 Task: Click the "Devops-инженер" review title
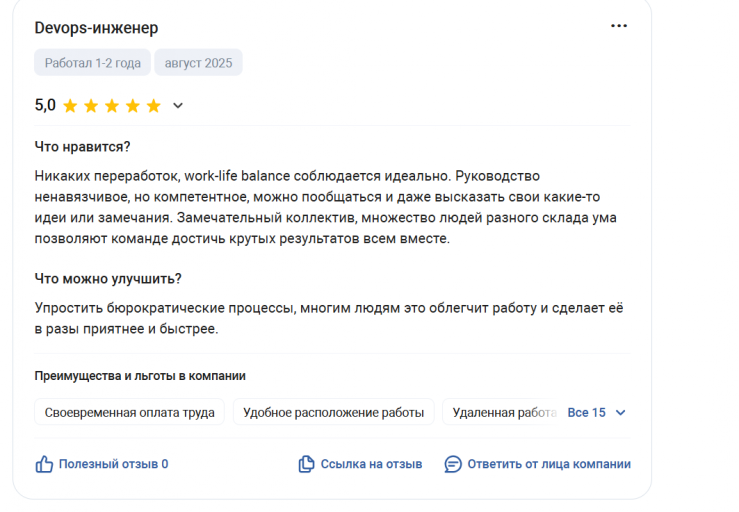point(97,28)
